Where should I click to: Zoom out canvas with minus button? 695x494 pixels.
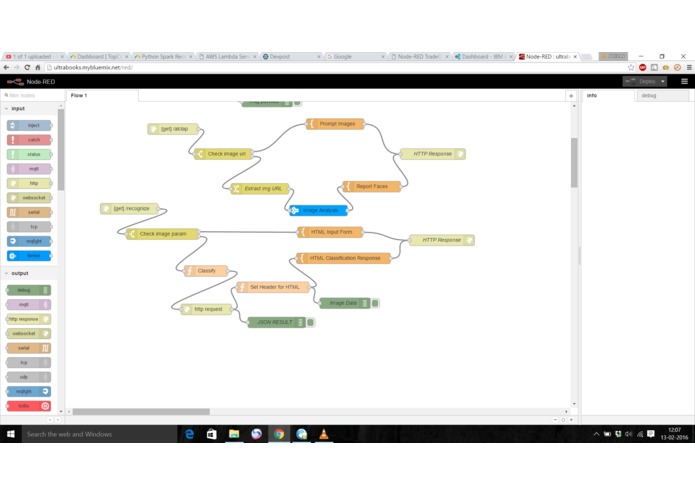tap(555, 420)
